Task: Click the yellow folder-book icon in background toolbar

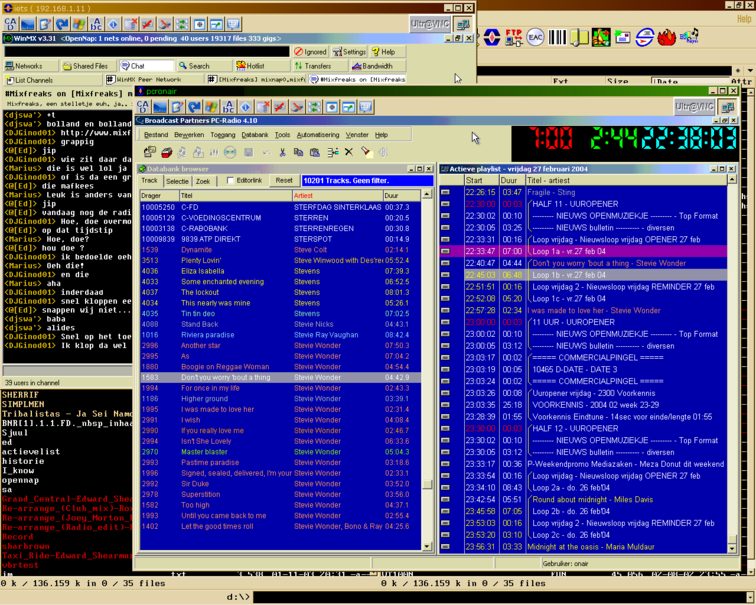Action: click(579, 37)
